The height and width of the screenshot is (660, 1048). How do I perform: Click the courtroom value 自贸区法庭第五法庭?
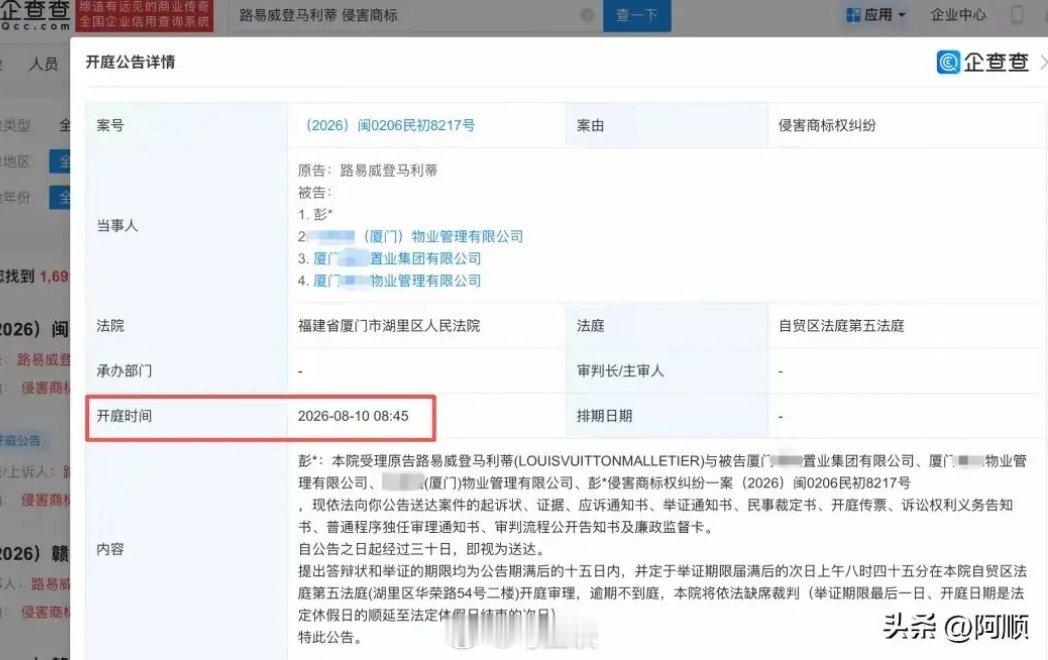click(x=841, y=326)
